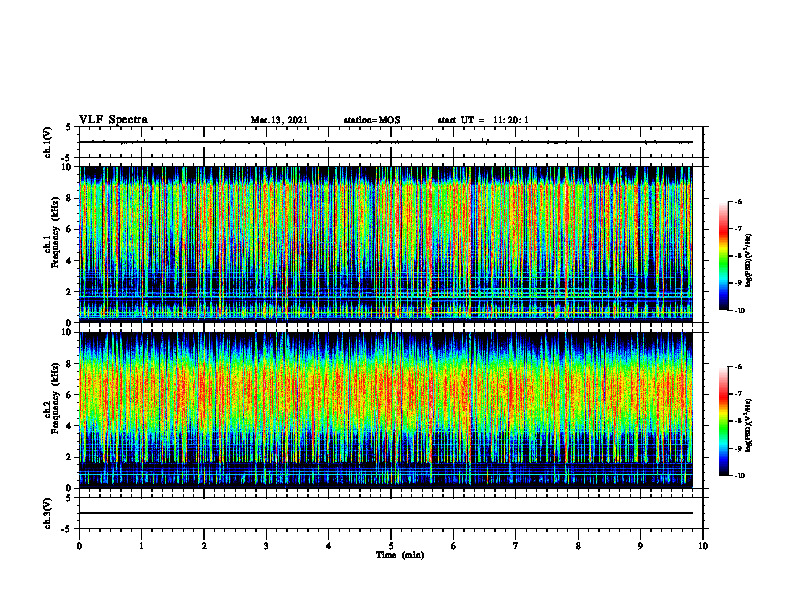Click the ch.1 color bar "log(PSD)" label
This screenshot has width=792, height=612.
coord(749,261)
